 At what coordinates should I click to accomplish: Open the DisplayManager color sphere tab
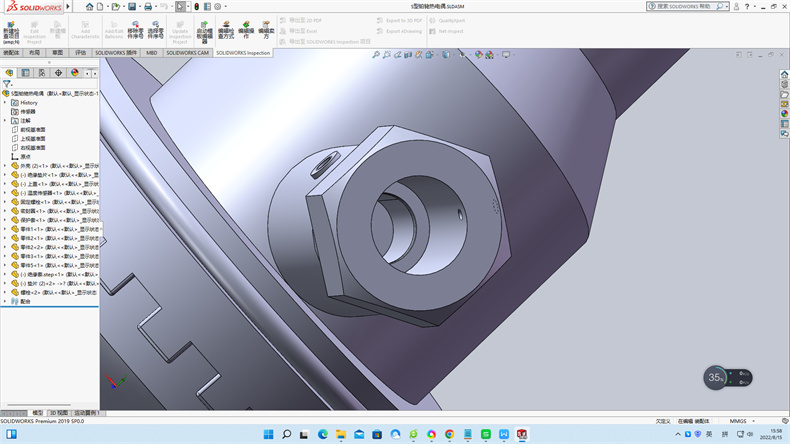(75, 73)
